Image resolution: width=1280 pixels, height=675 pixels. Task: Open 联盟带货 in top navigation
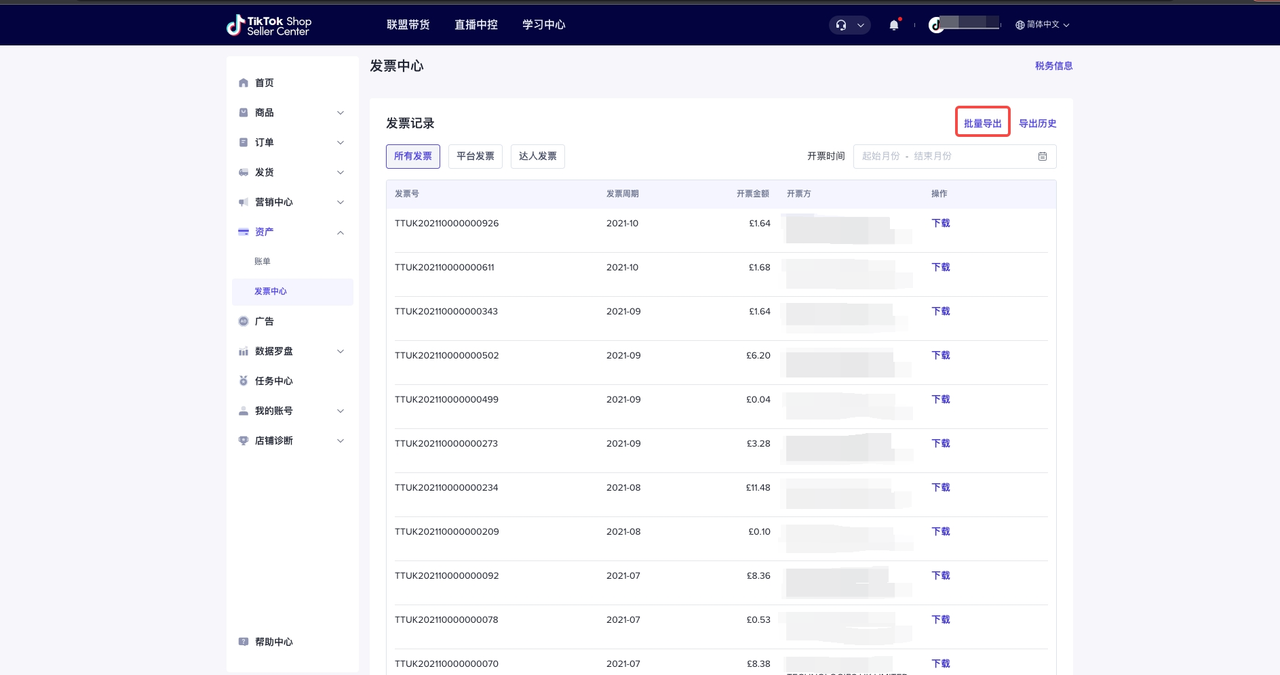(x=408, y=25)
